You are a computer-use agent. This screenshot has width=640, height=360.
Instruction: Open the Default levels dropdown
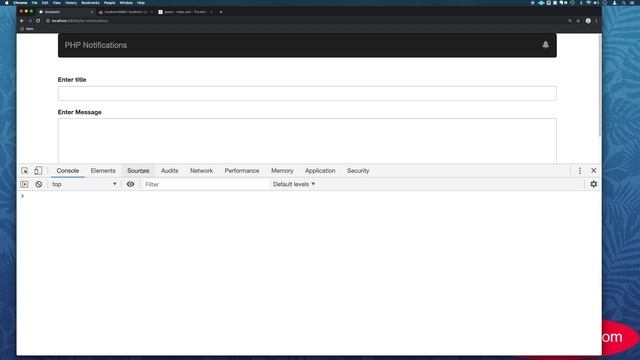coord(294,184)
